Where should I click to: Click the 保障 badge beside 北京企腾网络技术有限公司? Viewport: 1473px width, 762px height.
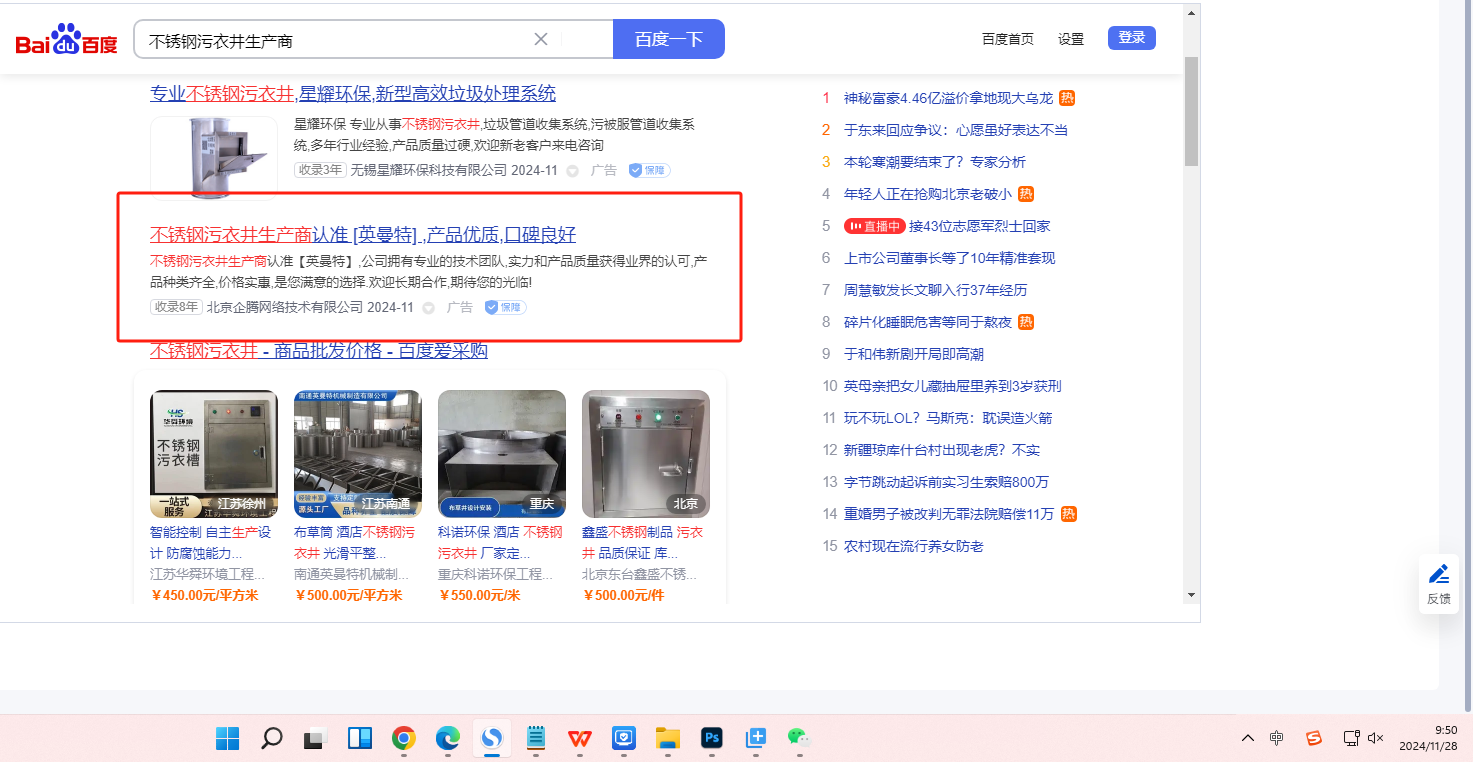(505, 307)
